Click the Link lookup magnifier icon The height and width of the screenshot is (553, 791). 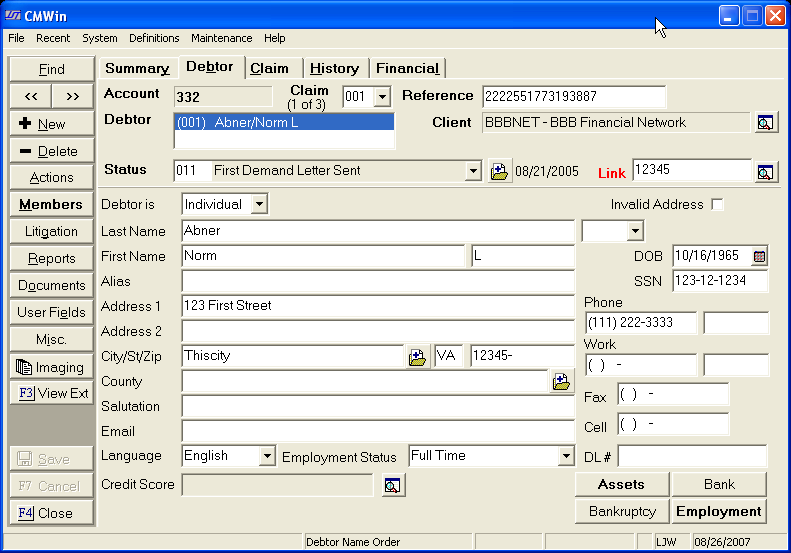point(765,172)
